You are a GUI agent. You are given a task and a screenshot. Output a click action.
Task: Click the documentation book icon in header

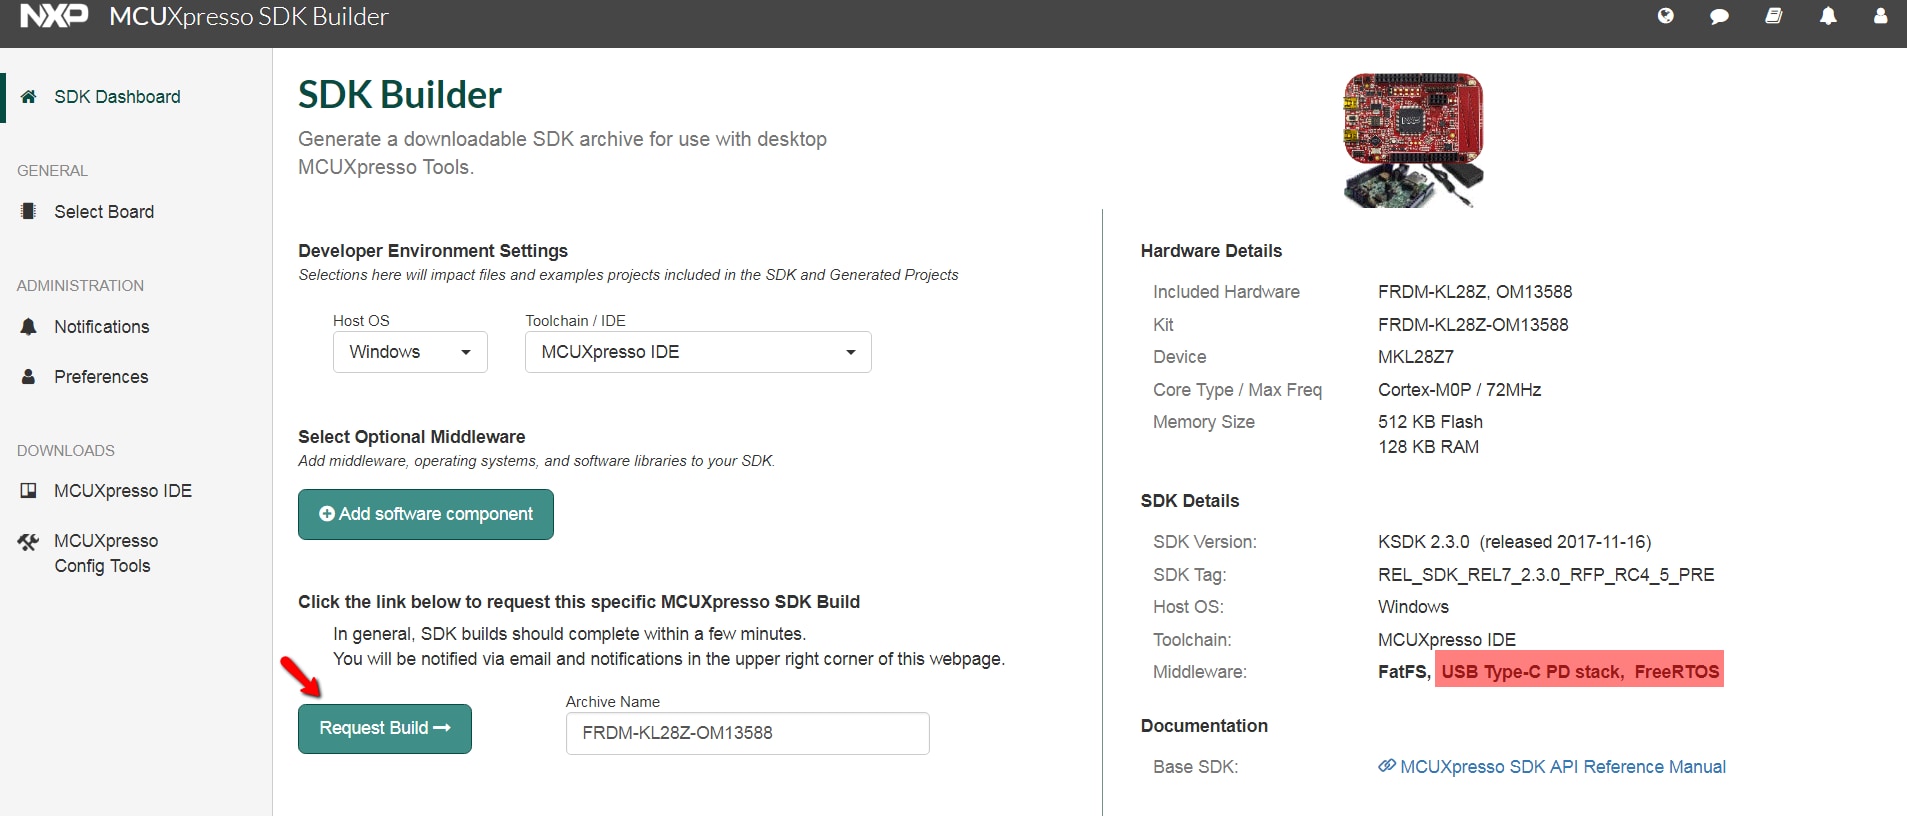coord(1773,16)
